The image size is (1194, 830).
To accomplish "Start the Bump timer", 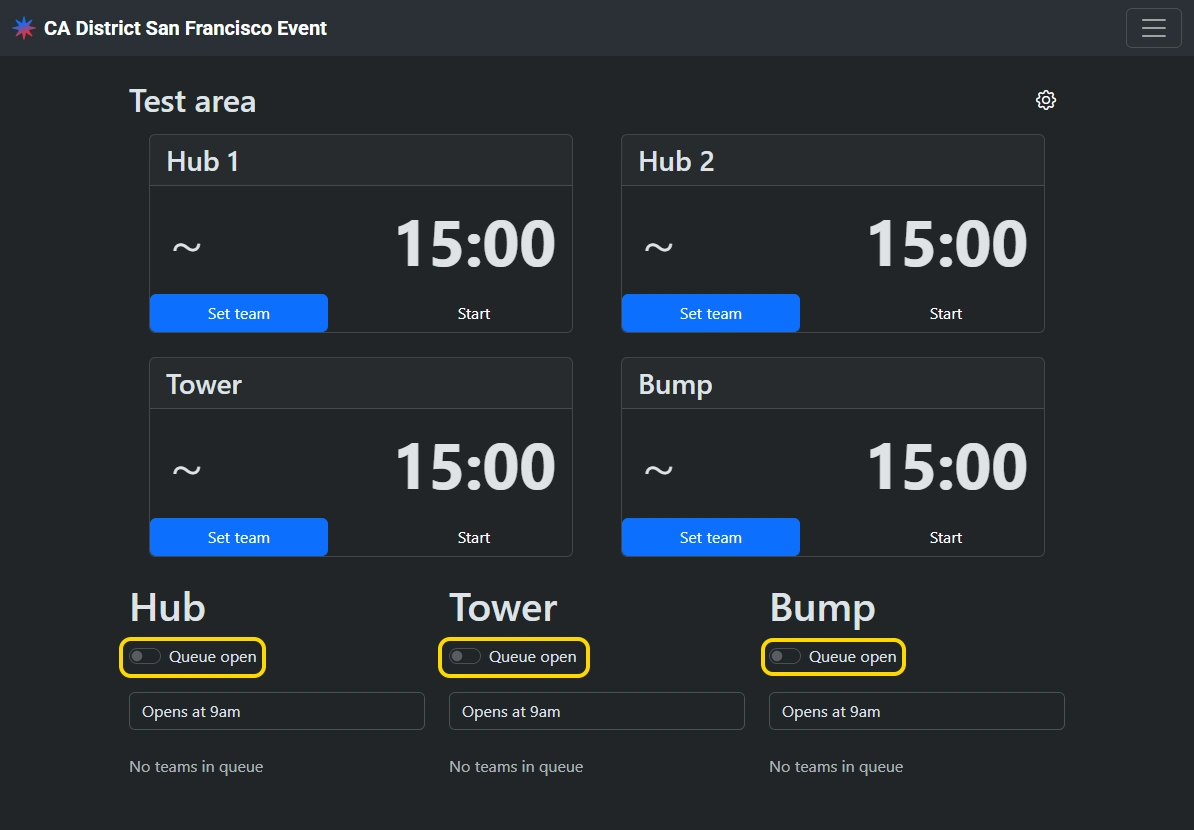I will (945, 537).
